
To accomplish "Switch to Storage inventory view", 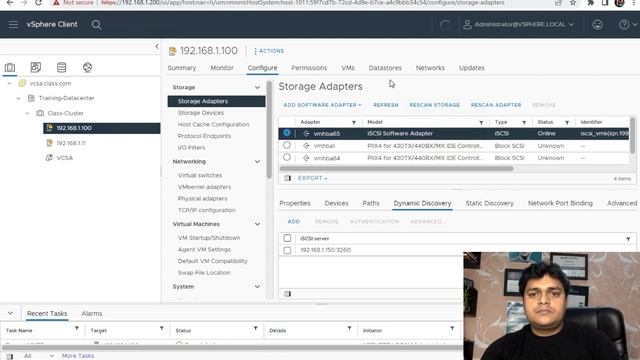I will click(x=61, y=67).
